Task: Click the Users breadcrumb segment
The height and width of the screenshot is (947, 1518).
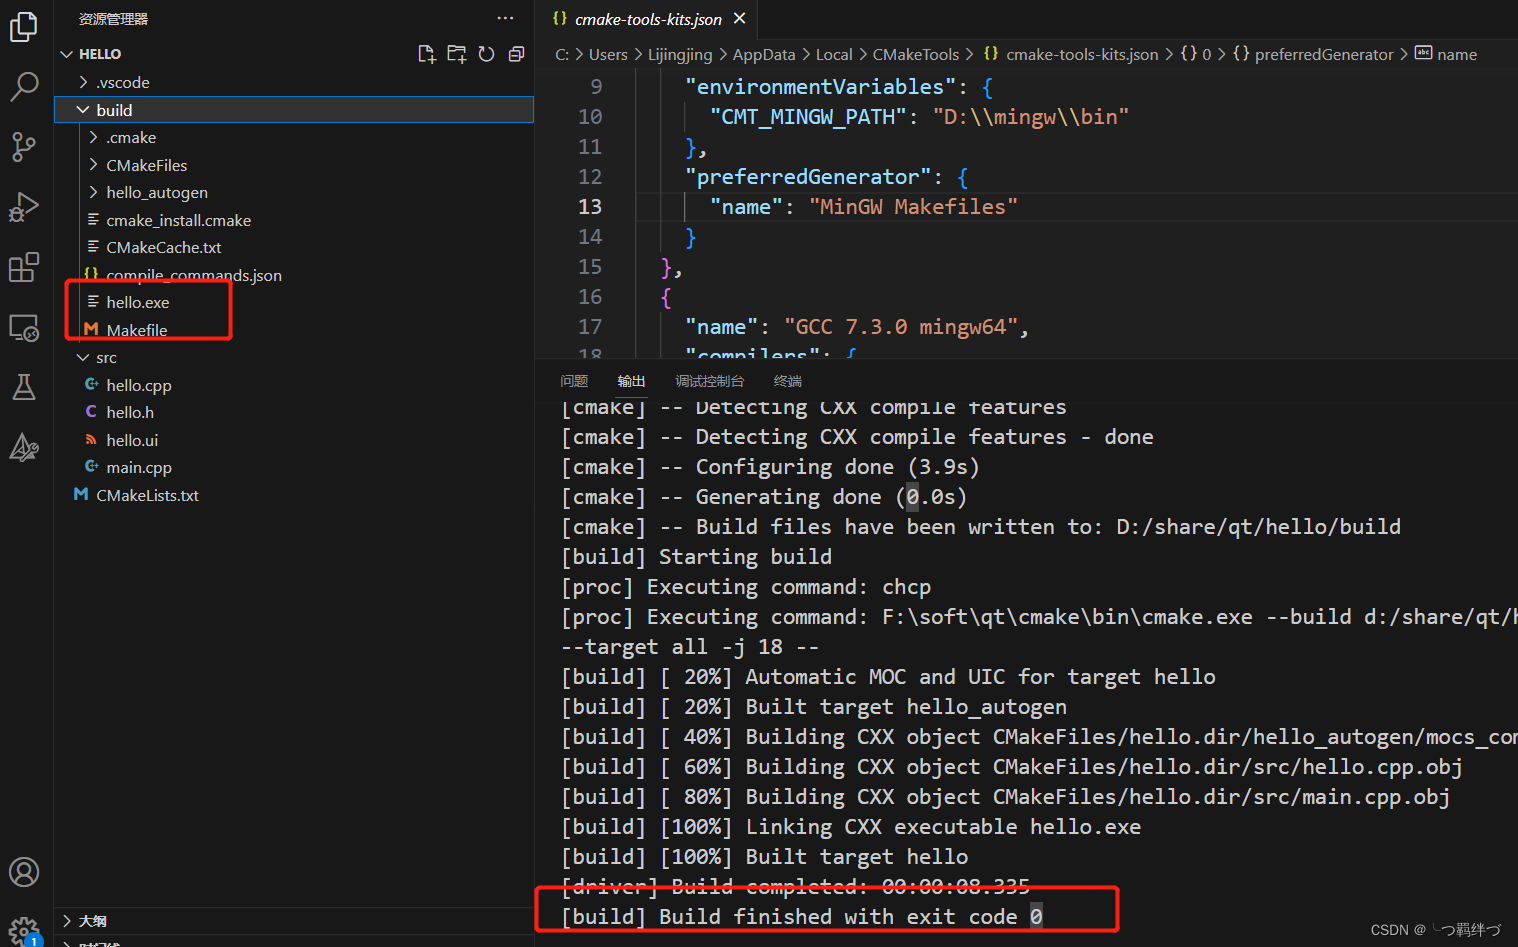Action: pyautogui.click(x=608, y=54)
